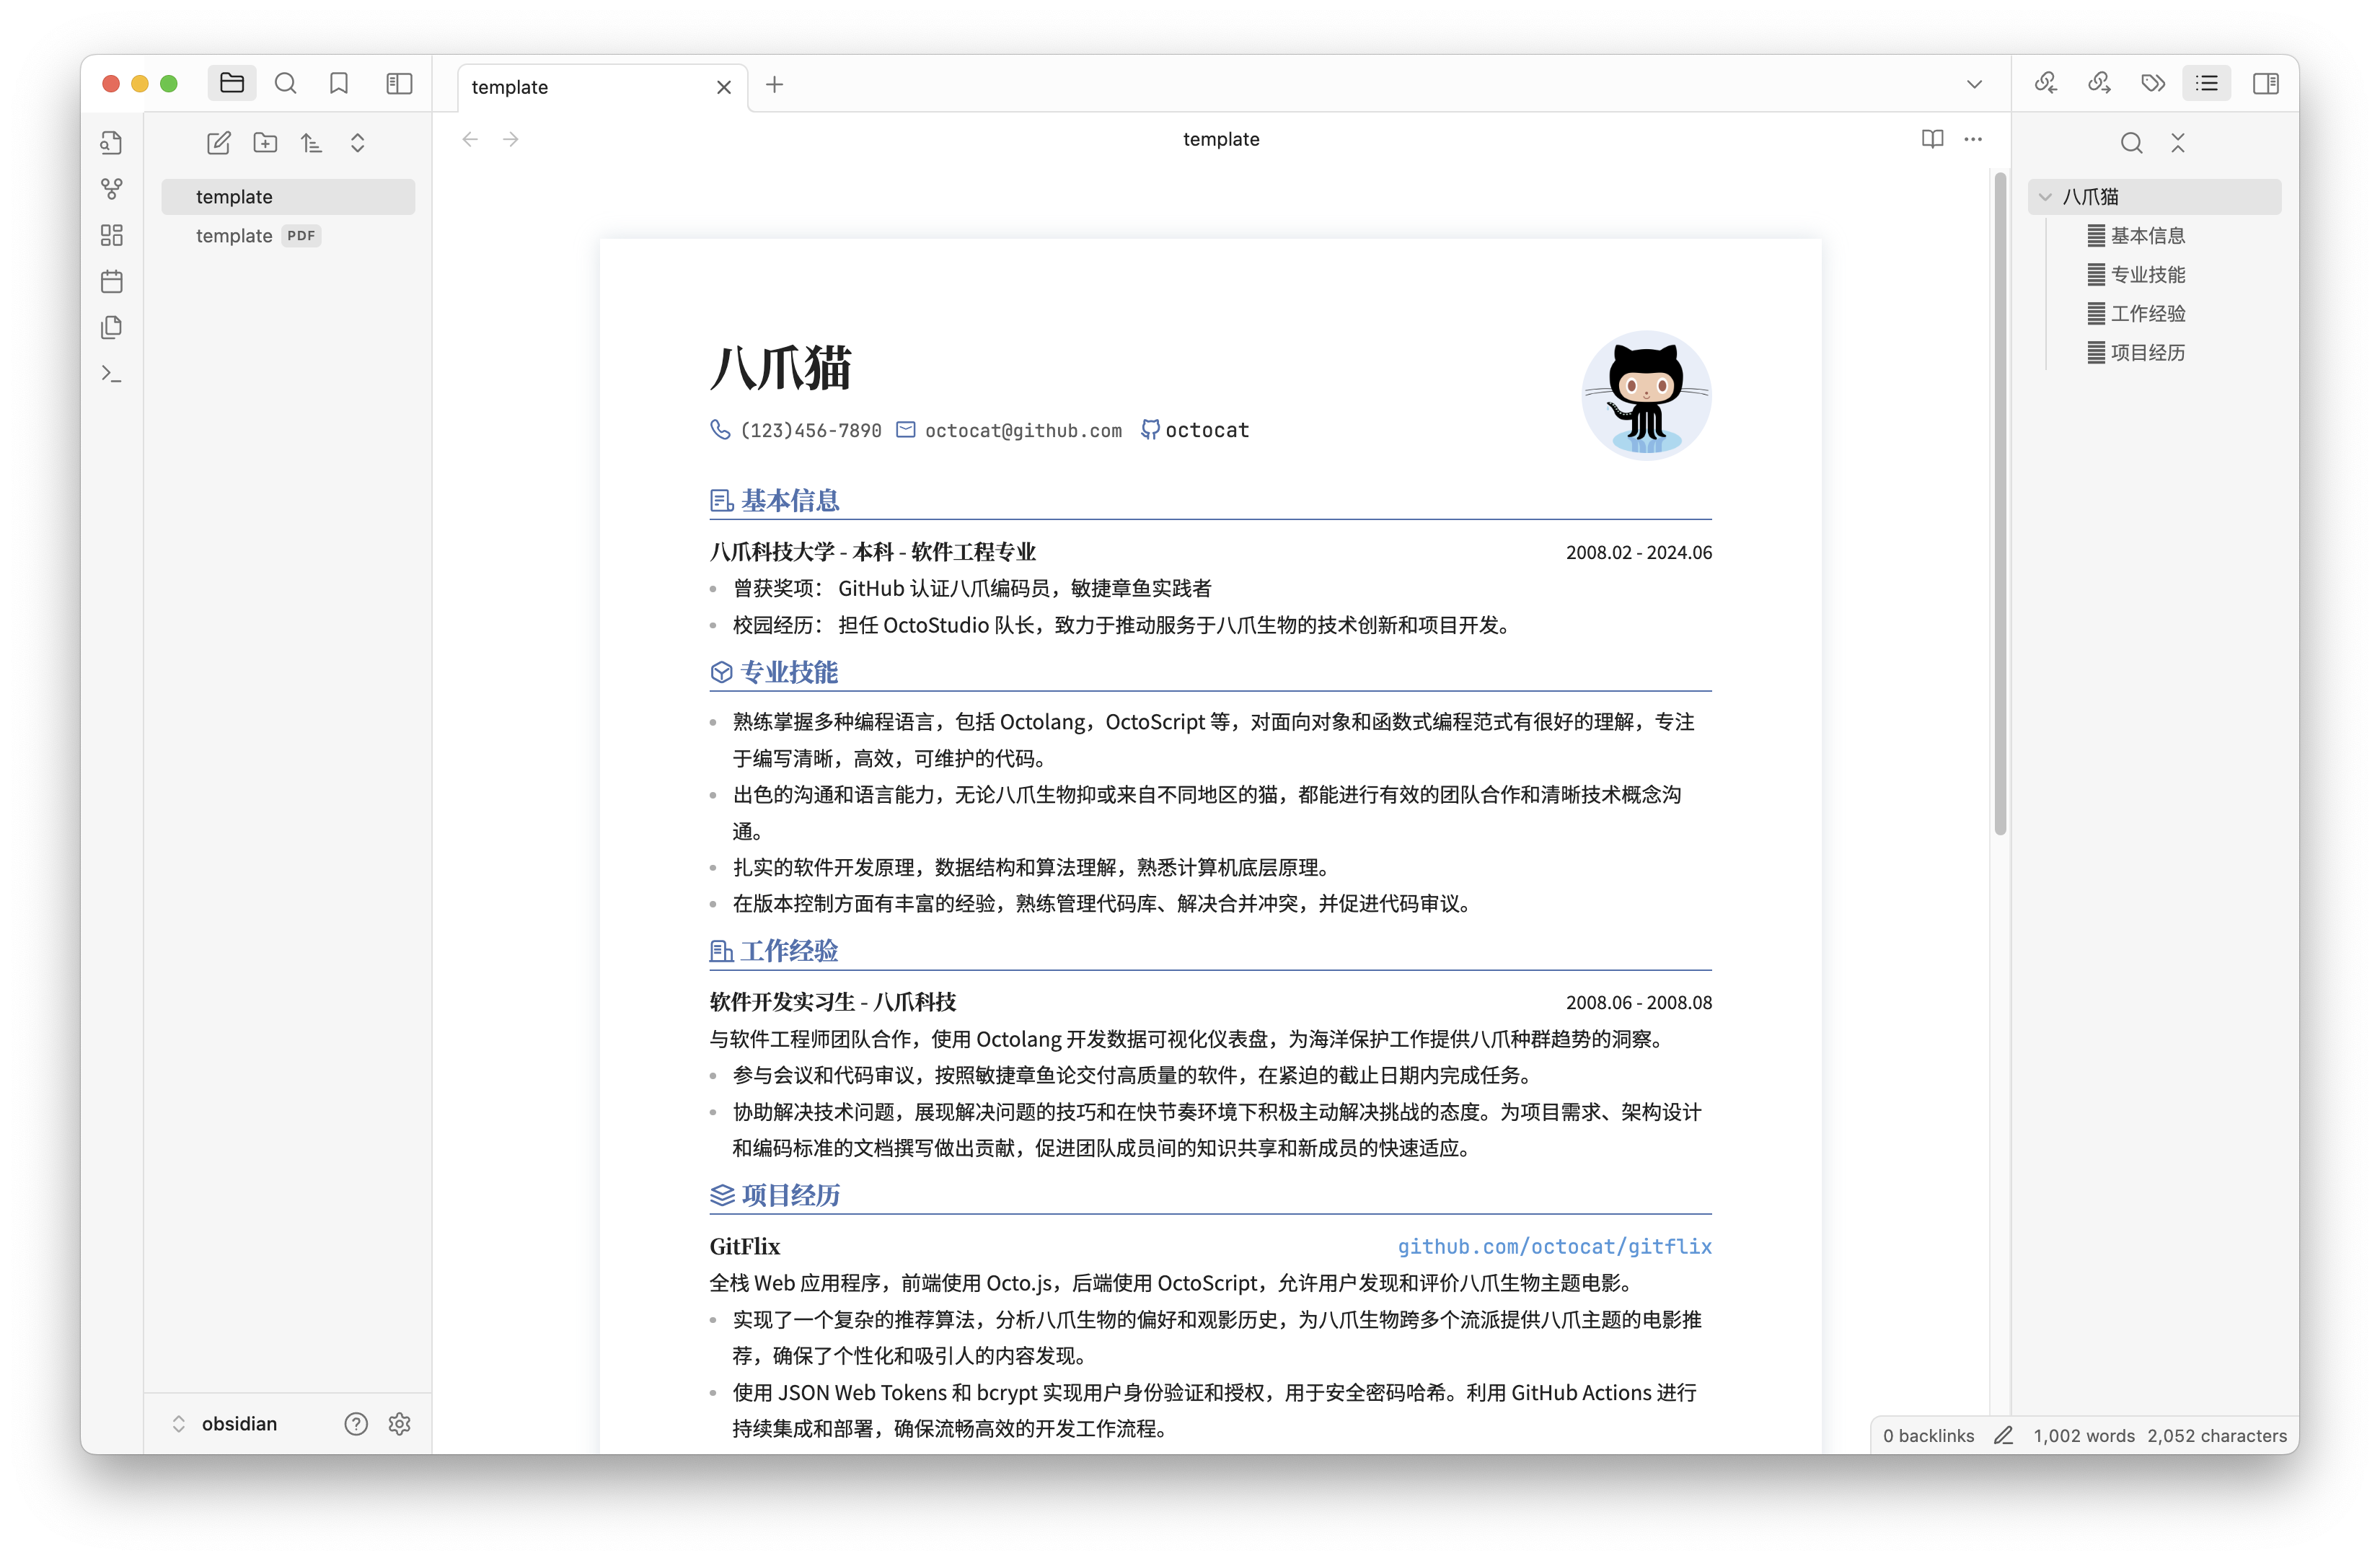Open the canvas icon in ribbon
Image resolution: width=2380 pixels, height=1561 pixels.
(x=112, y=235)
